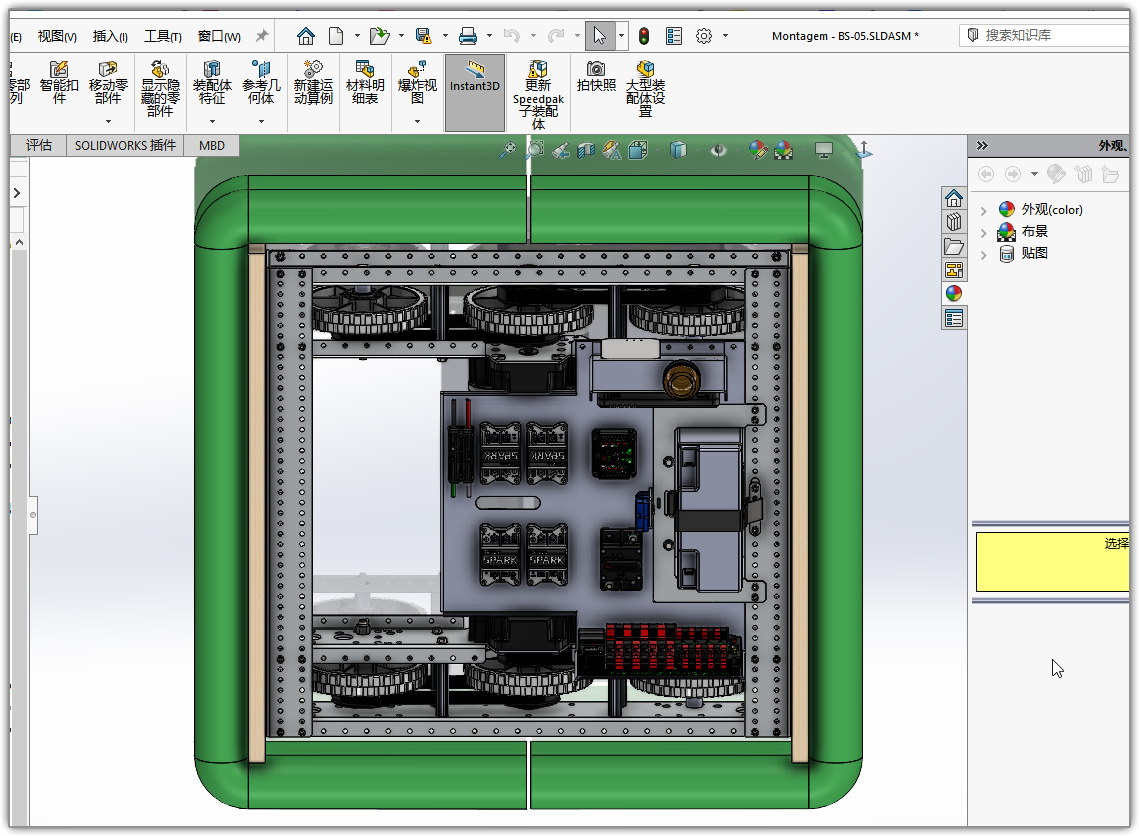Open Custom Properties tab in task pane
Image resolution: width=1139 pixels, height=836 pixels.
pos(954,318)
